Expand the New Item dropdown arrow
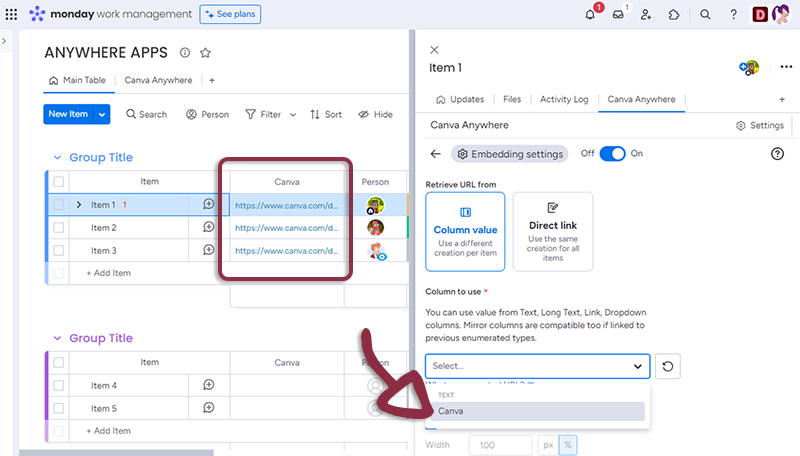Image resolution: width=800 pixels, height=456 pixels. pyautogui.click(x=102, y=114)
